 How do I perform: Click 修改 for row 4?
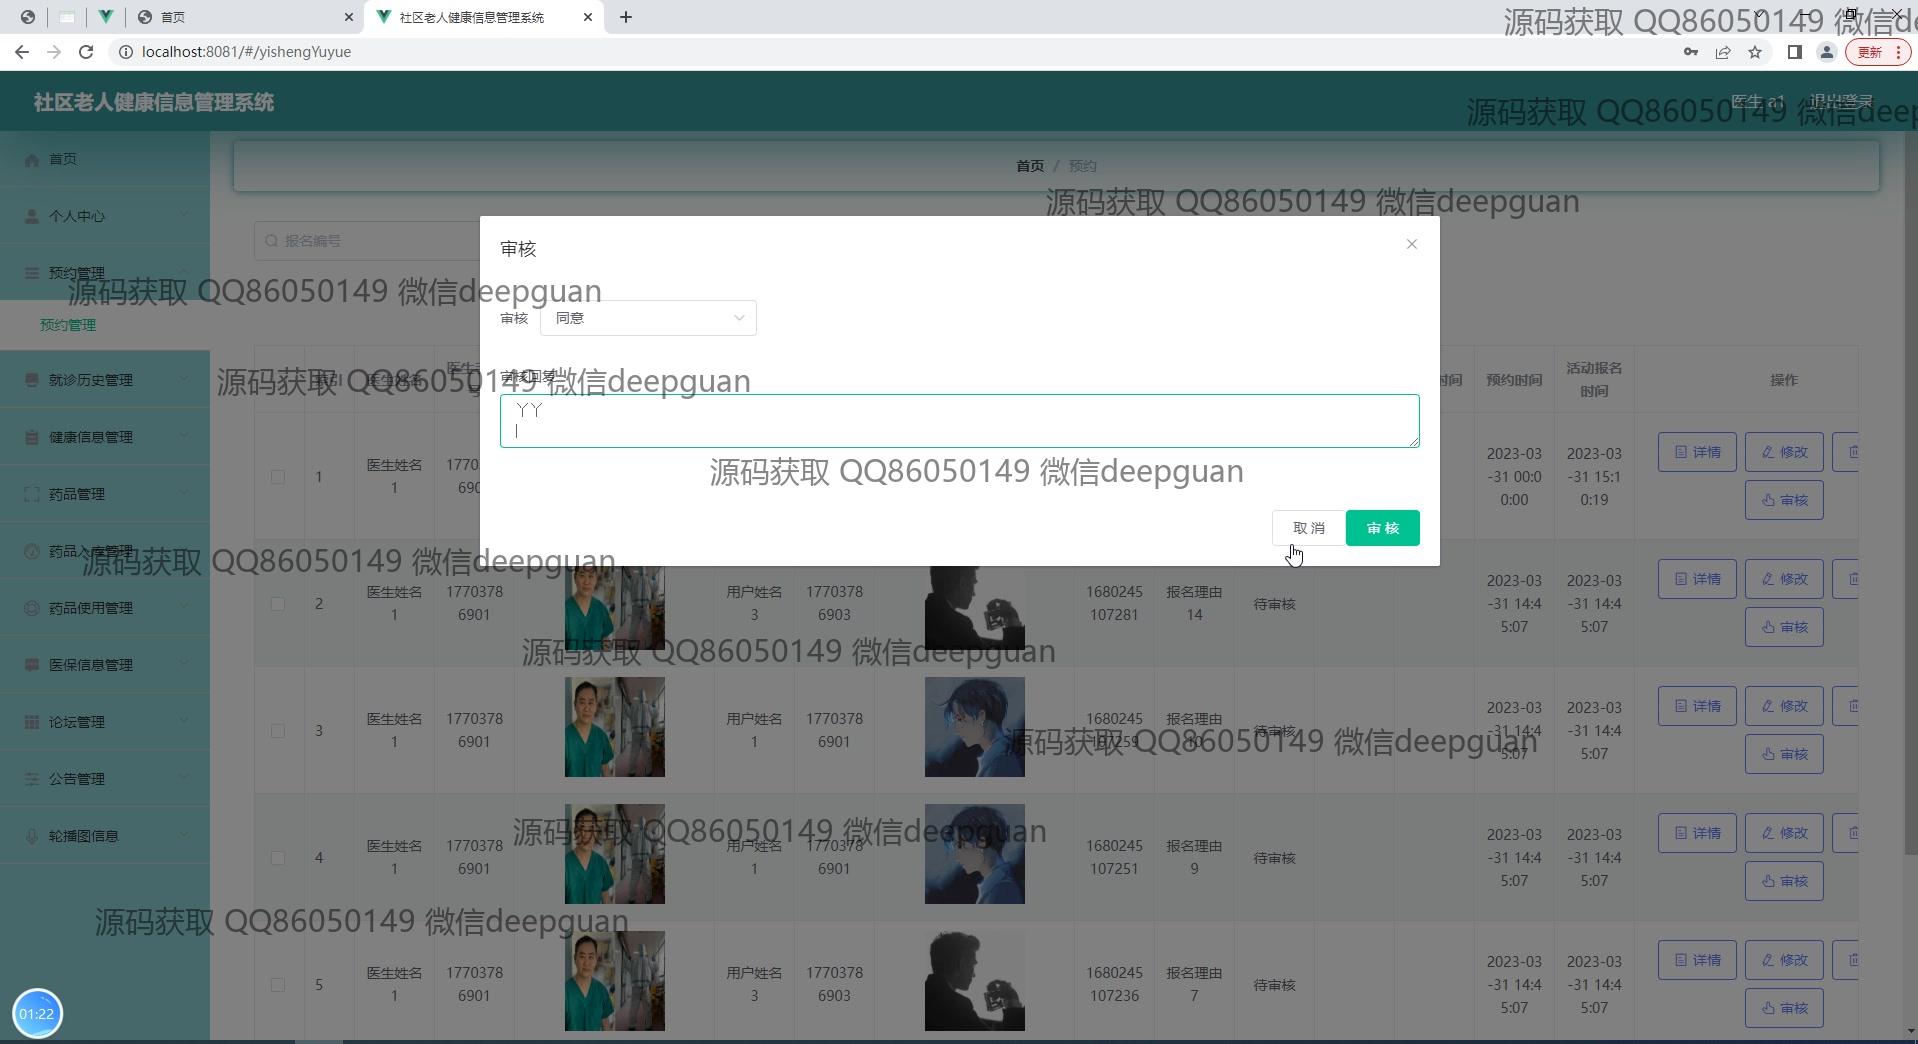(1784, 833)
